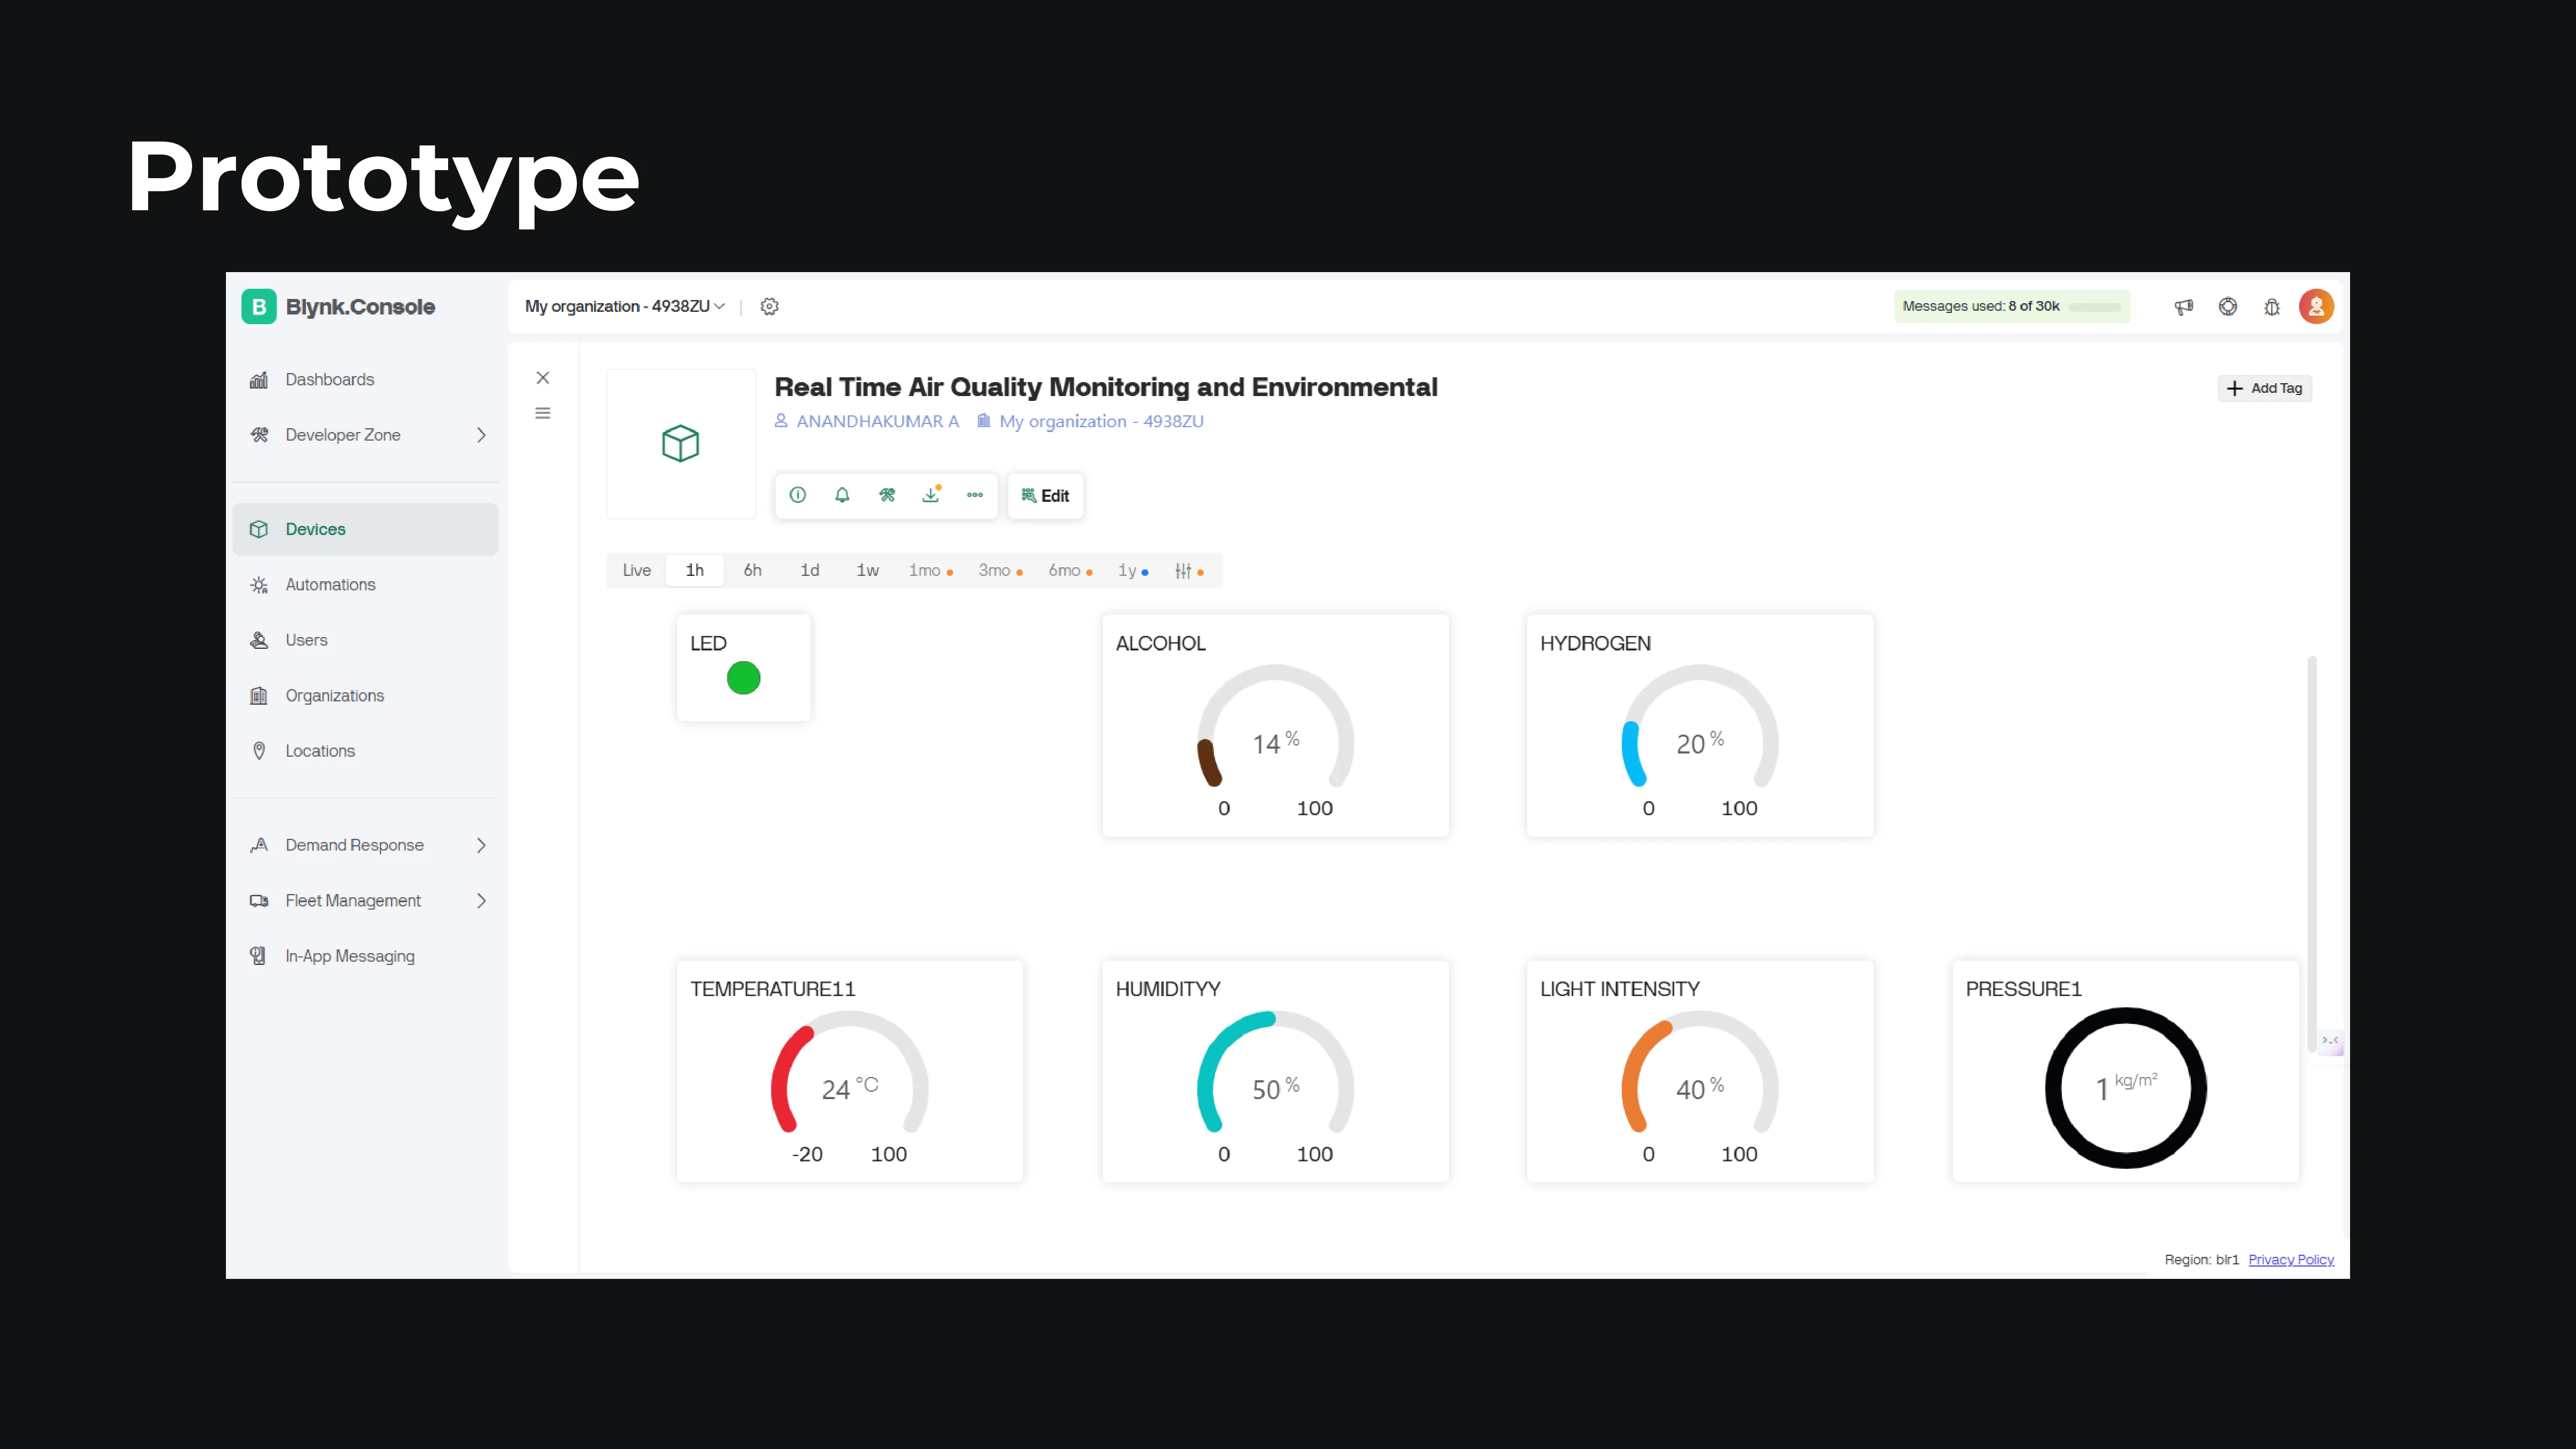Open the three-dots more actions menu

(975, 495)
